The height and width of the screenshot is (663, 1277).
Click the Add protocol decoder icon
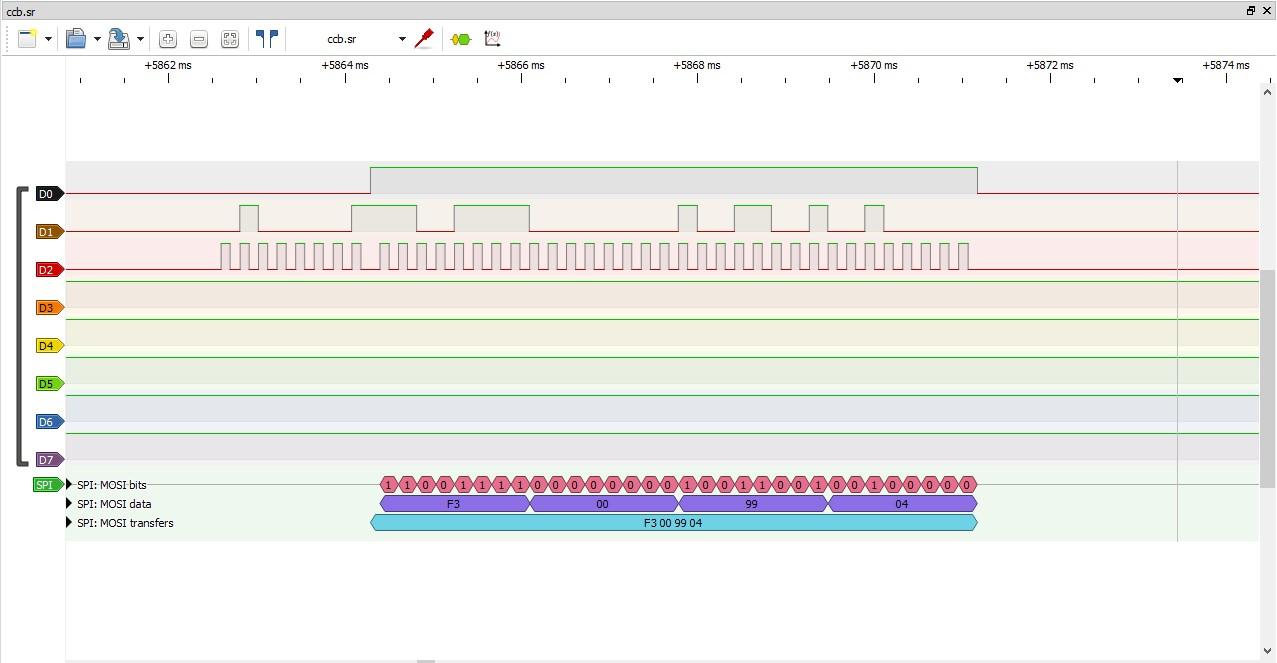point(460,39)
